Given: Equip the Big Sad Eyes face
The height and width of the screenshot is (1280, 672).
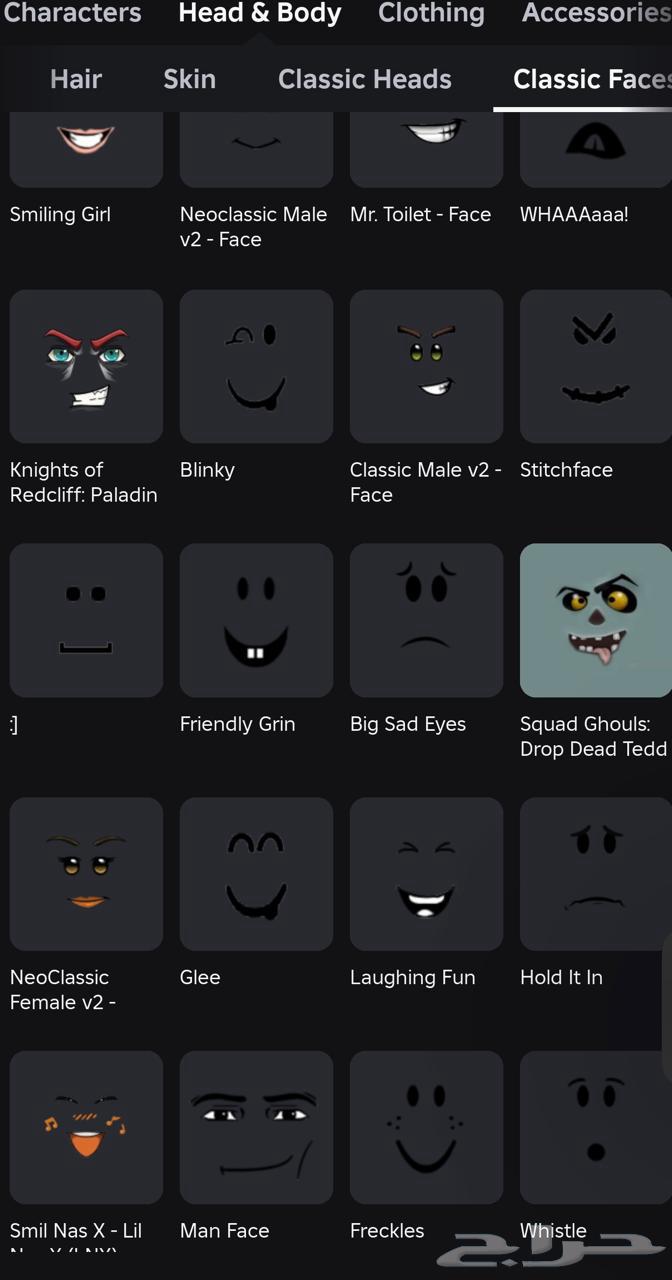Looking at the screenshot, I should click(426, 620).
